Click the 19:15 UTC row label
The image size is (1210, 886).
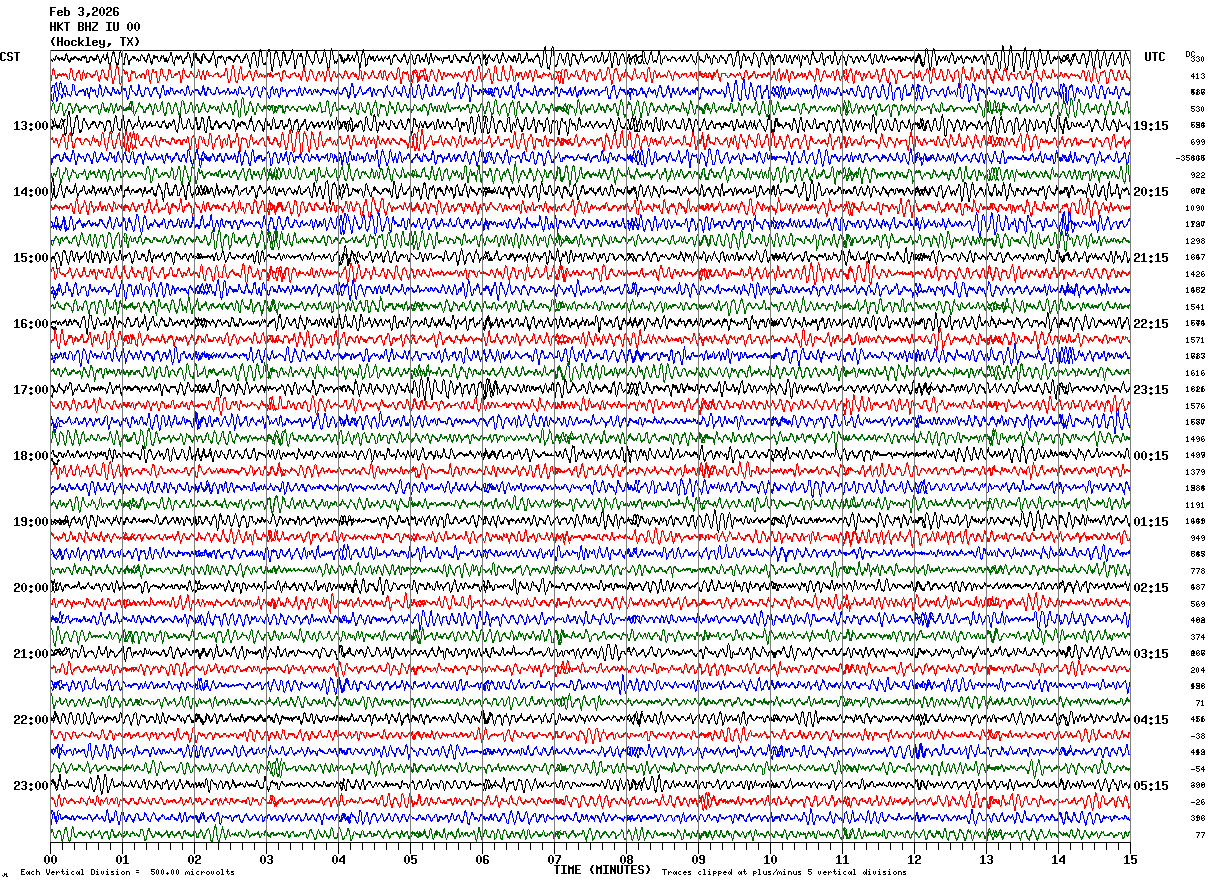coord(1150,126)
